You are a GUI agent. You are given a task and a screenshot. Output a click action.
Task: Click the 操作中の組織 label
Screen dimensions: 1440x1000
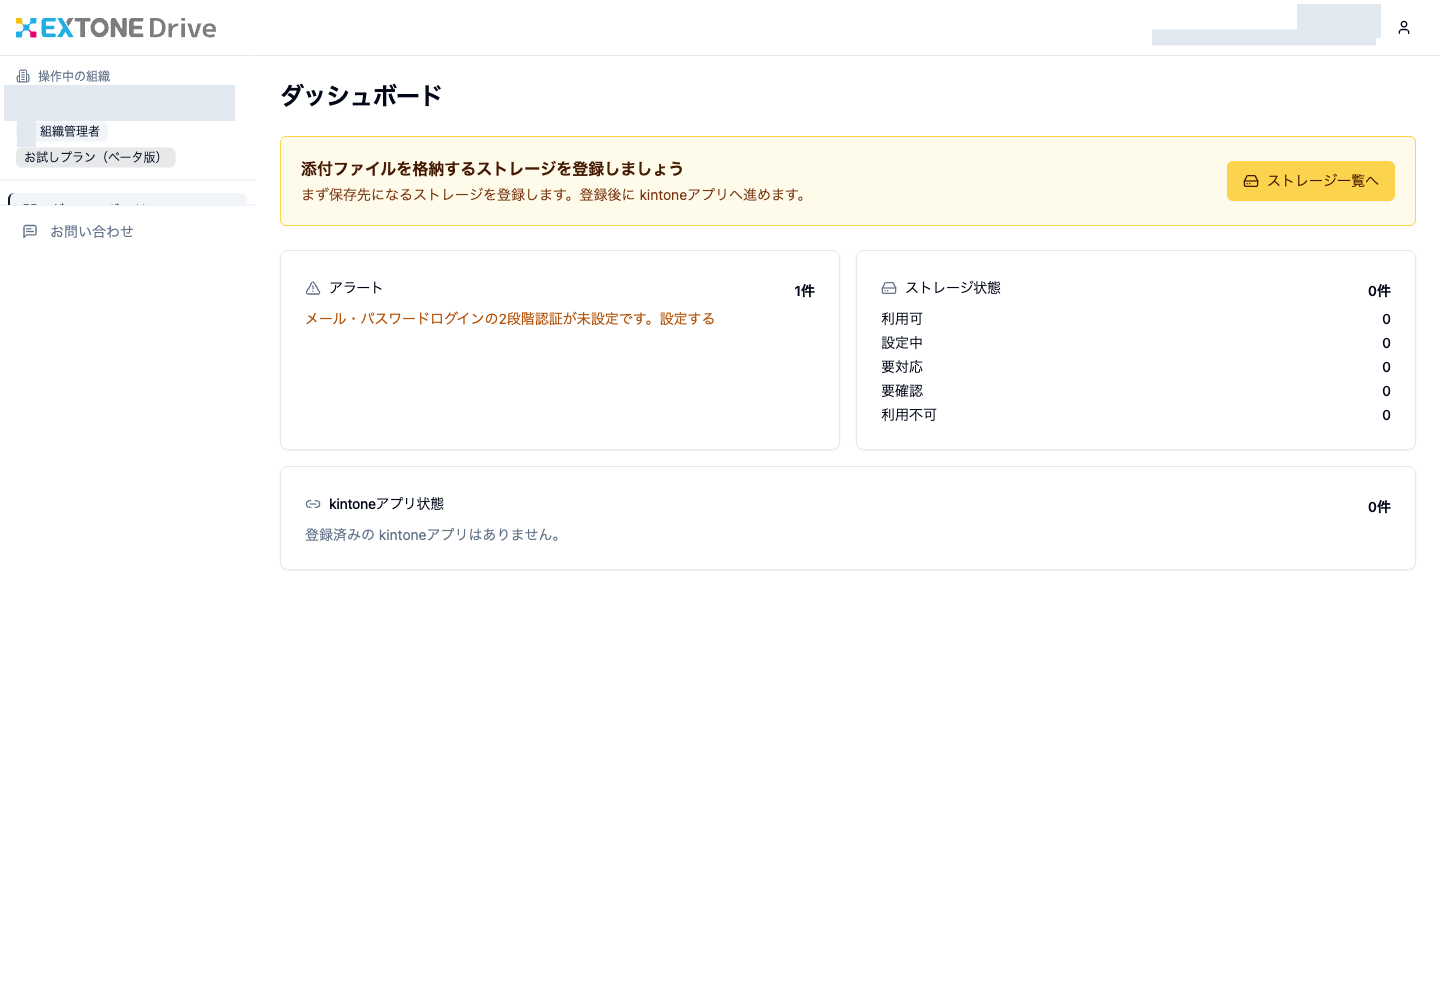[74, 76]
